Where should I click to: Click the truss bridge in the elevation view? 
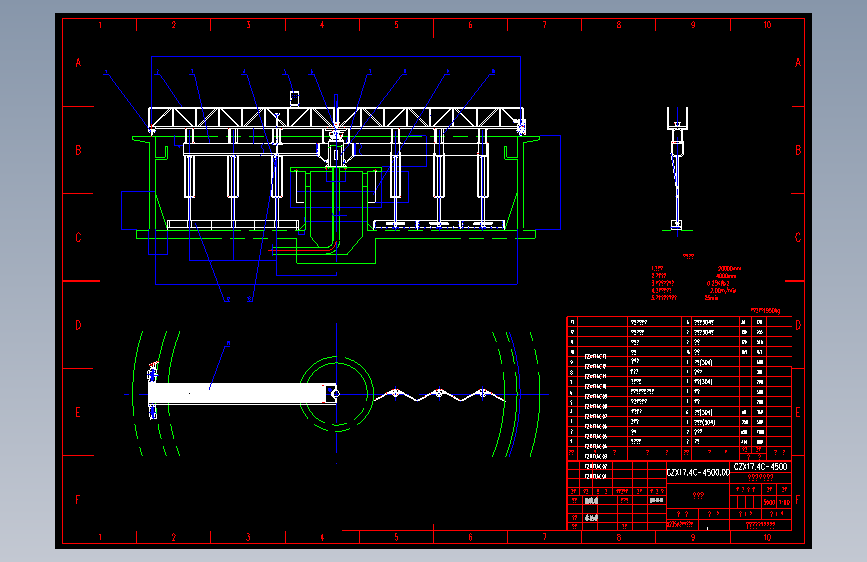click(x=336, y=117)
